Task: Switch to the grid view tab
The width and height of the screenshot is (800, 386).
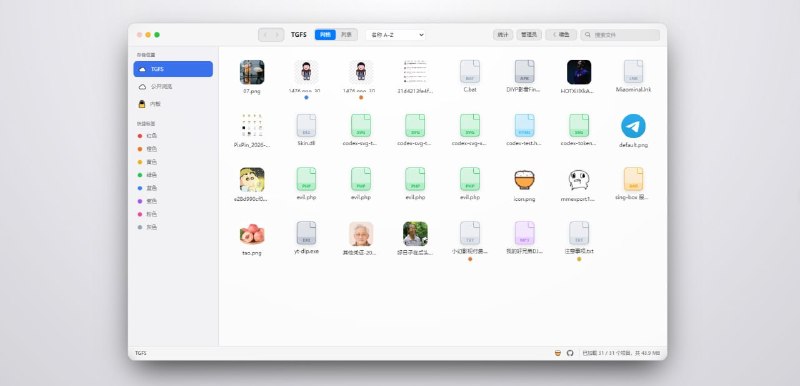Action: coord(325,35)
